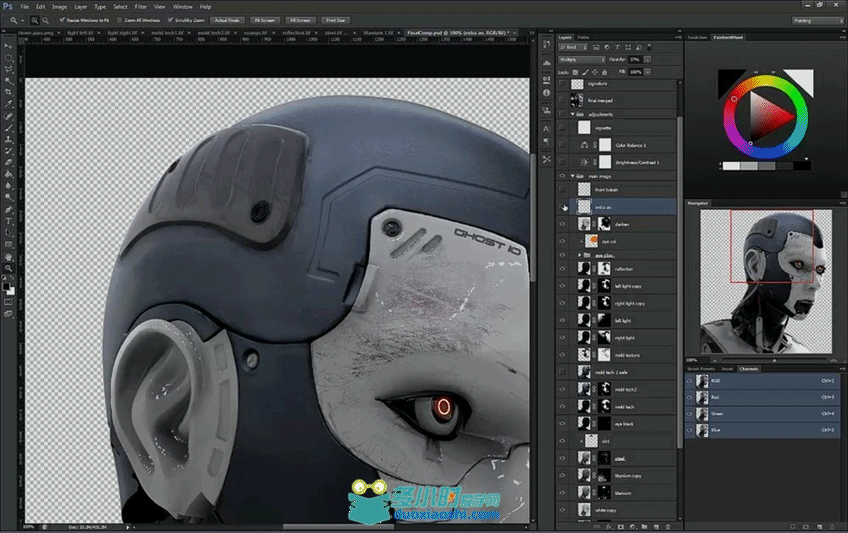
Task: Filter layers by pixel type icon
Action: click(x=596, y=48)
